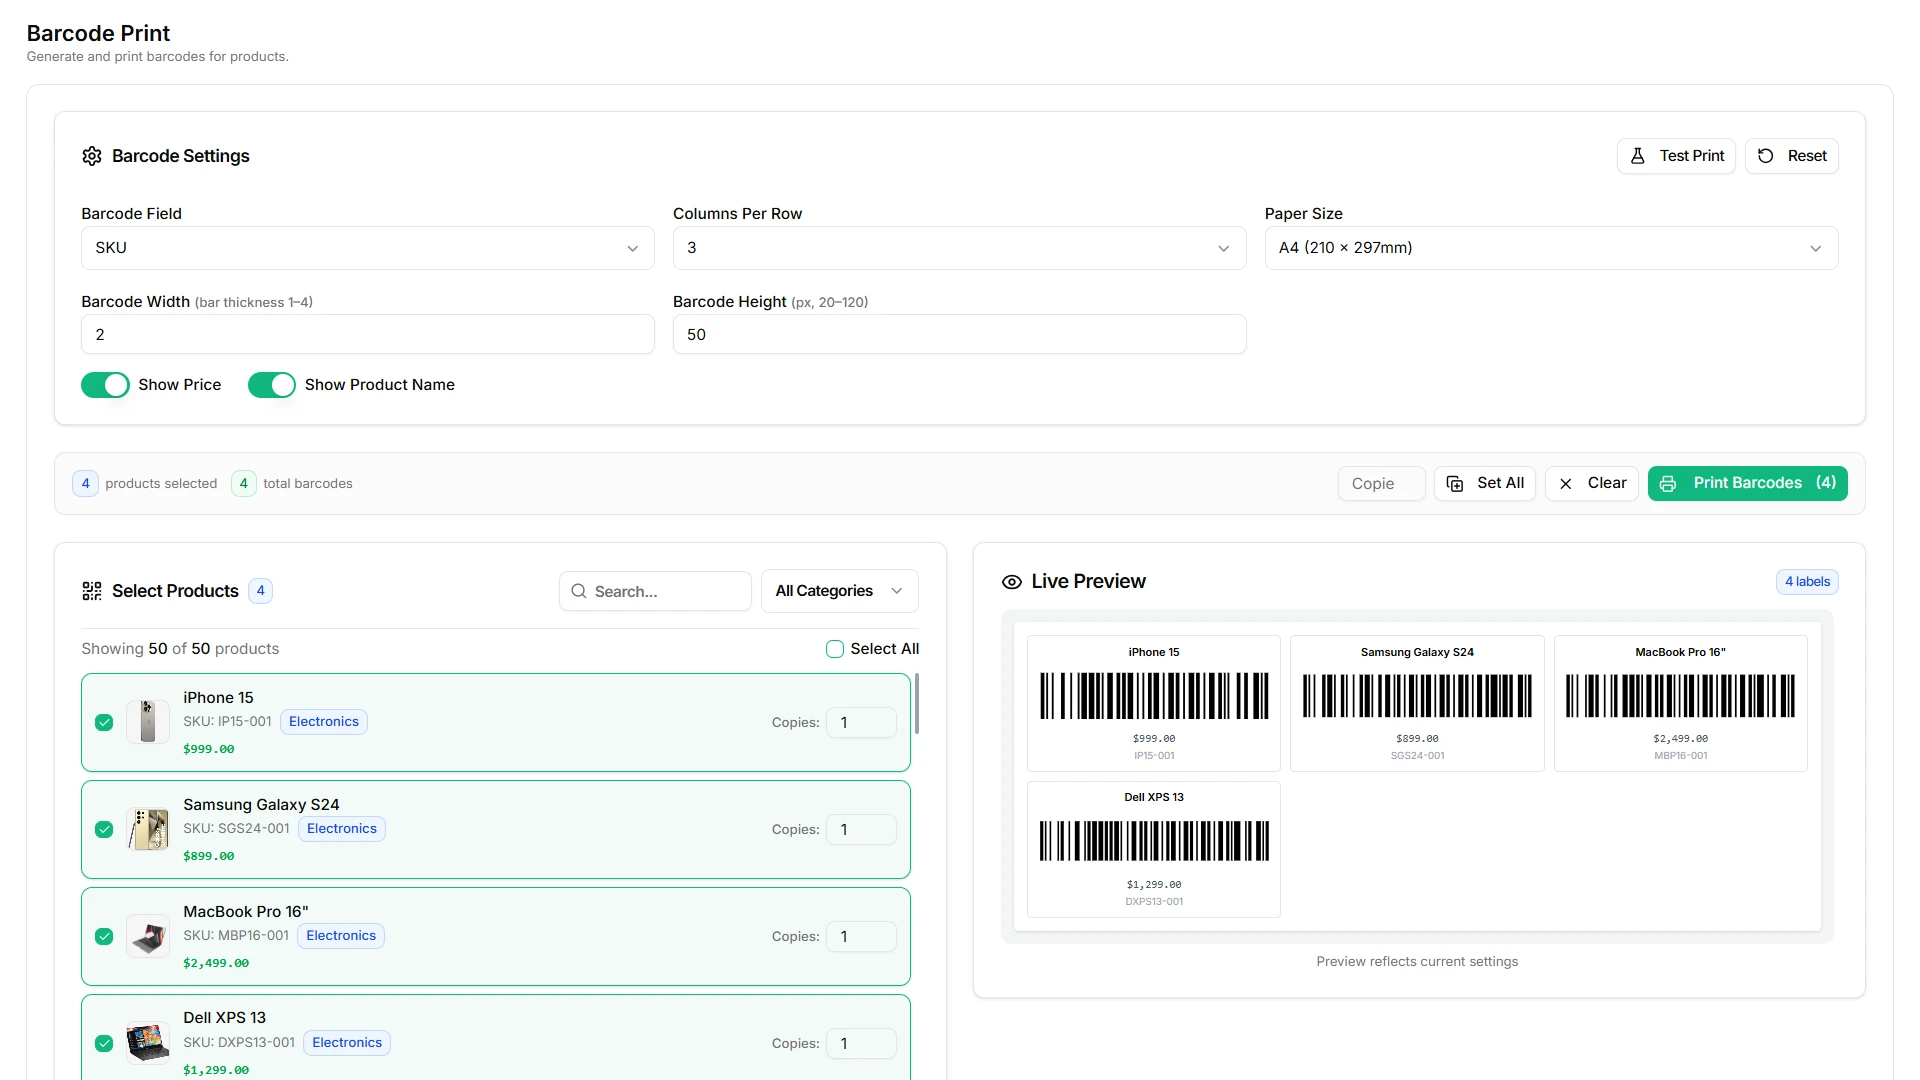This screenshot has width=1920, height=1080.
Task: Click the product list scrollbar
Action: click(917, 703)
